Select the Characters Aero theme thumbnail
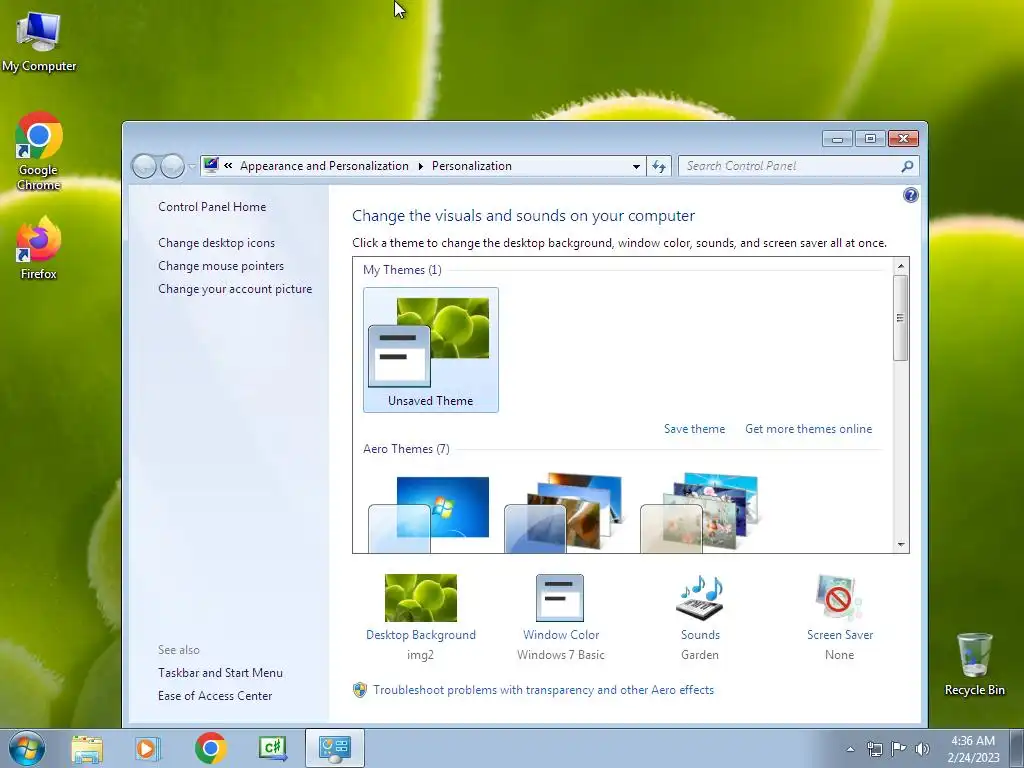1024x768 pixels. pos(699,513)
